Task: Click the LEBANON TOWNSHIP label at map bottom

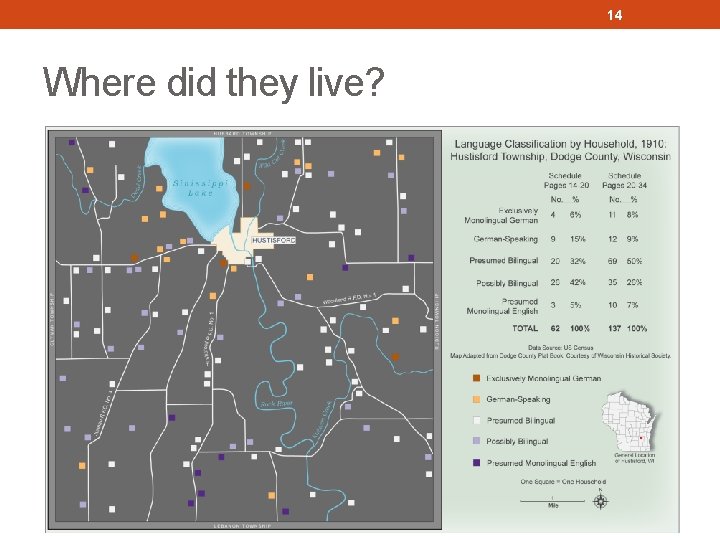Action: pos(242,526)
